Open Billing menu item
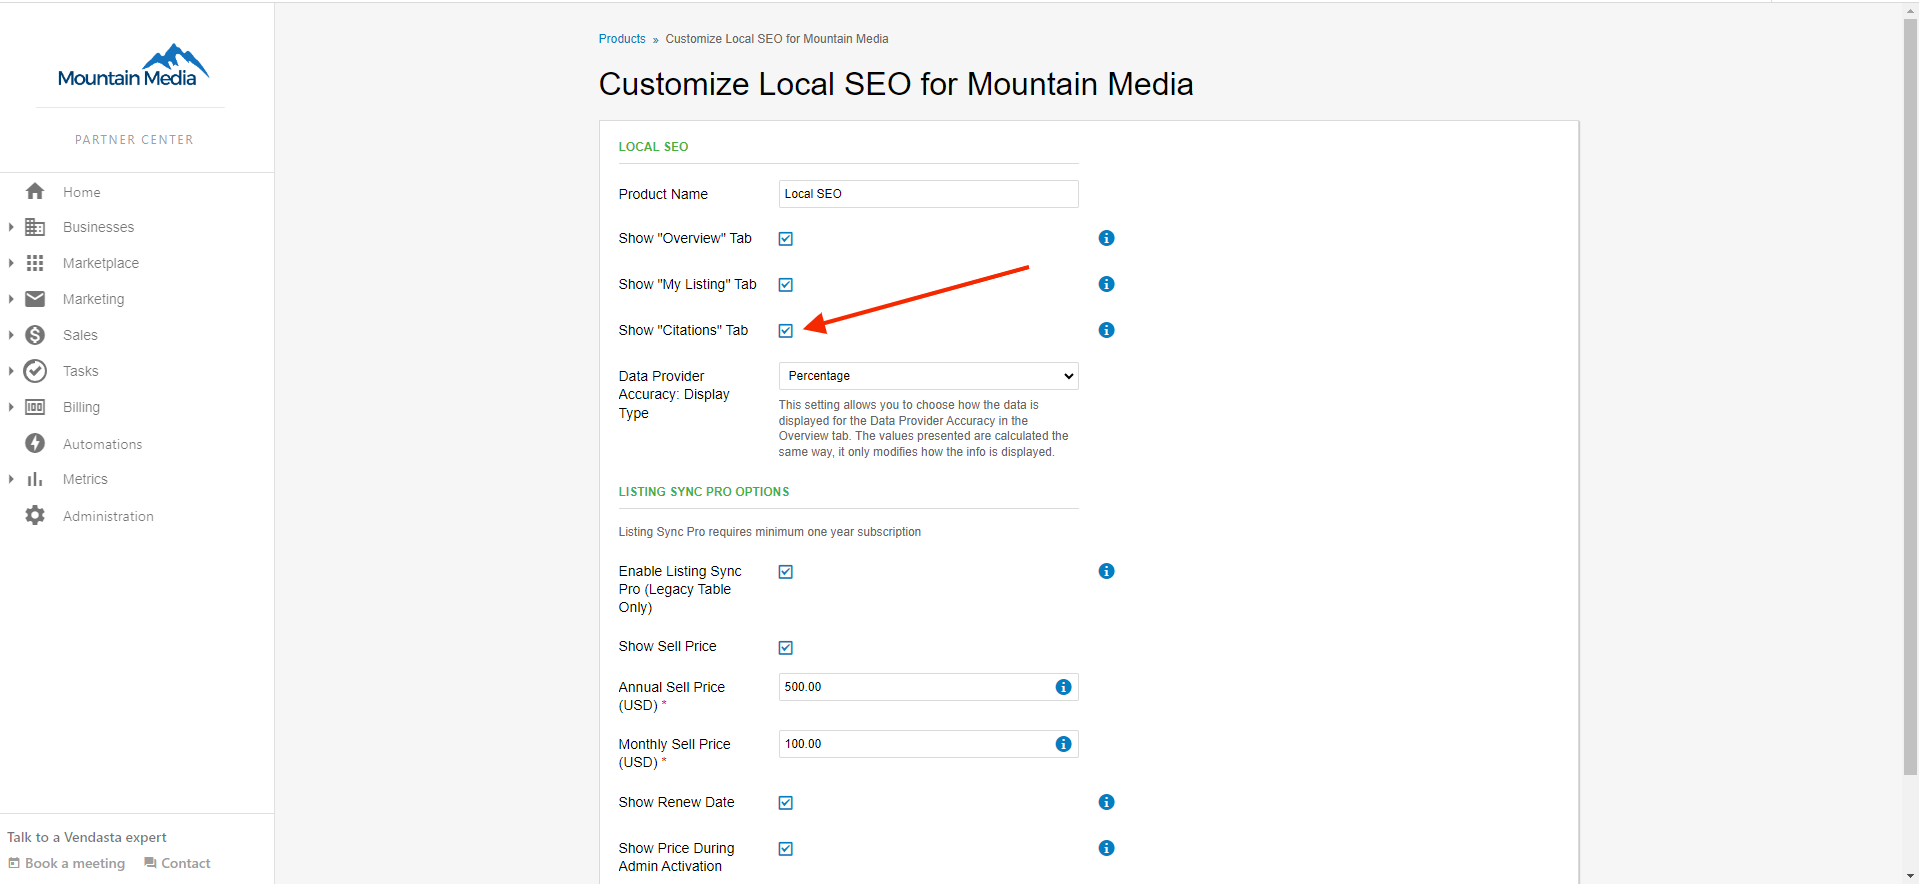The width and height of the screenshot is (1919, 884). [81, 407]
